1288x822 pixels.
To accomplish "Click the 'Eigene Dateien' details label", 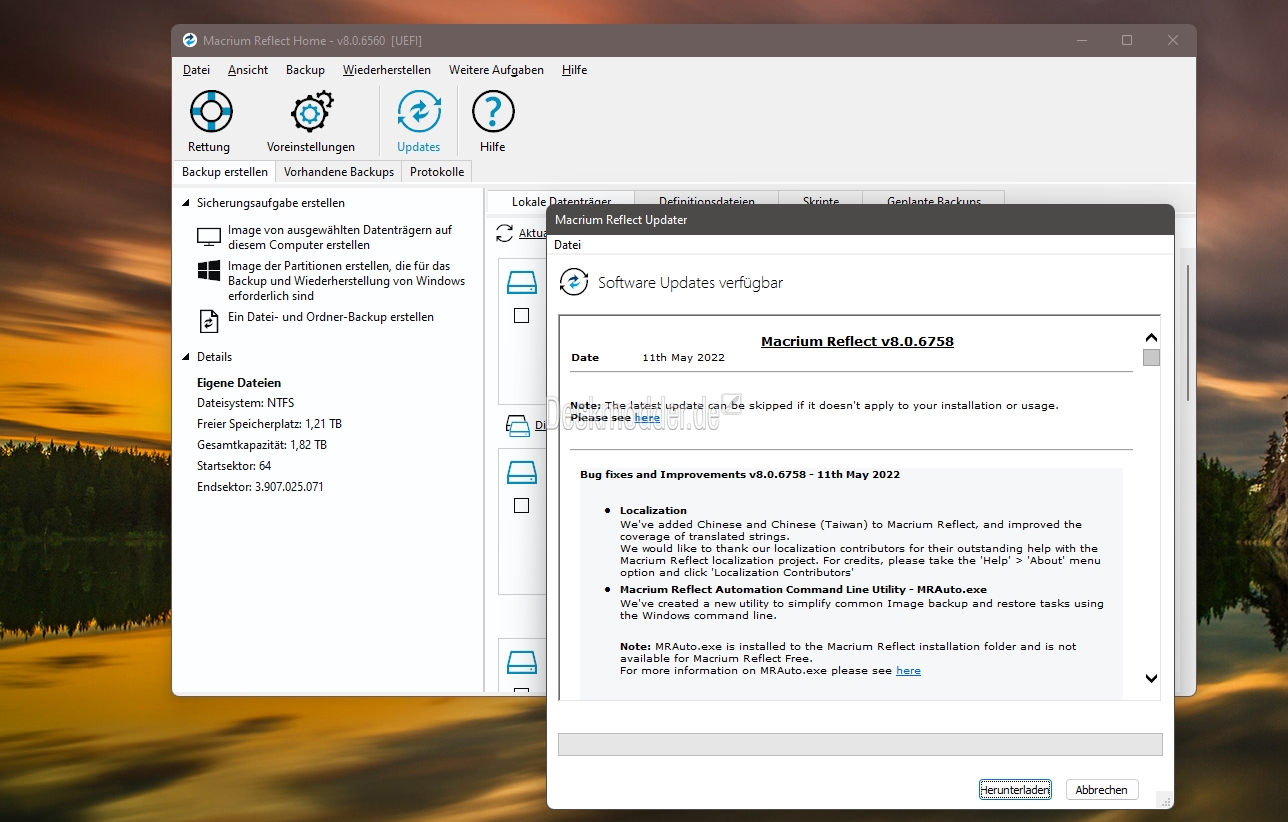I will (239, 383).
